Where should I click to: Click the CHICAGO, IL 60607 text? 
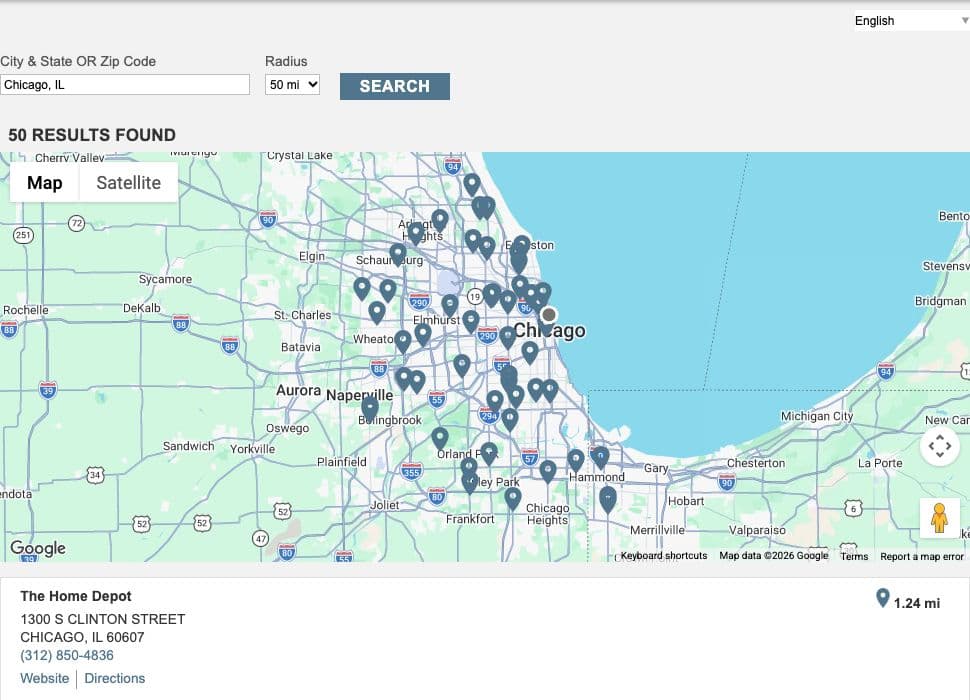(82, 637)
